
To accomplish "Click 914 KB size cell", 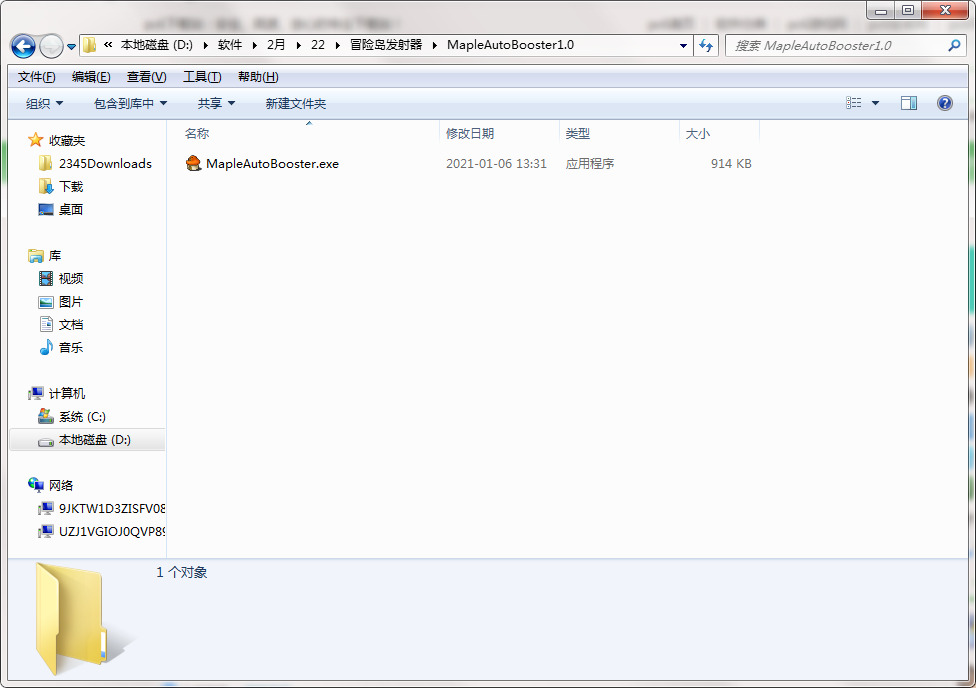I will 731,164.
